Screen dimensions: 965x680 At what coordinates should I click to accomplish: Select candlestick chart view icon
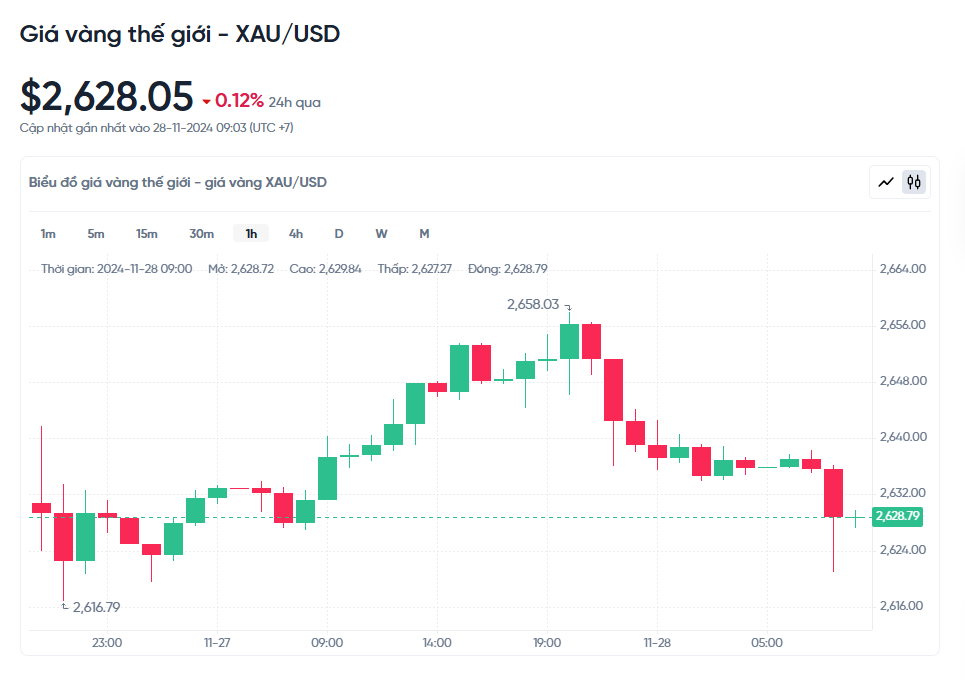[x=914, y=182]
